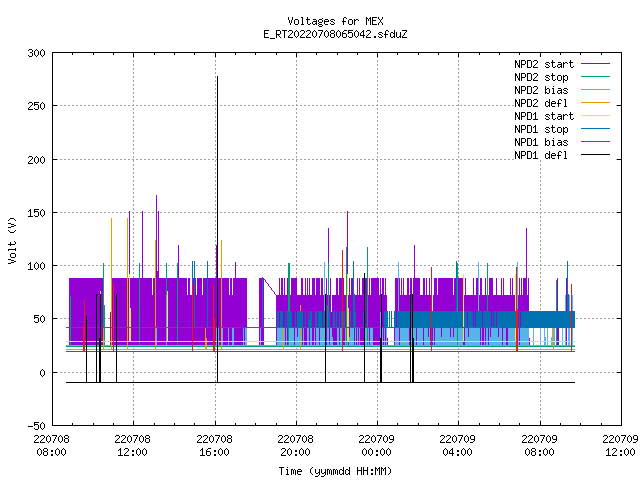Click the 50 y-axis tick label
The image size is (640, 480).
[39, 319]
